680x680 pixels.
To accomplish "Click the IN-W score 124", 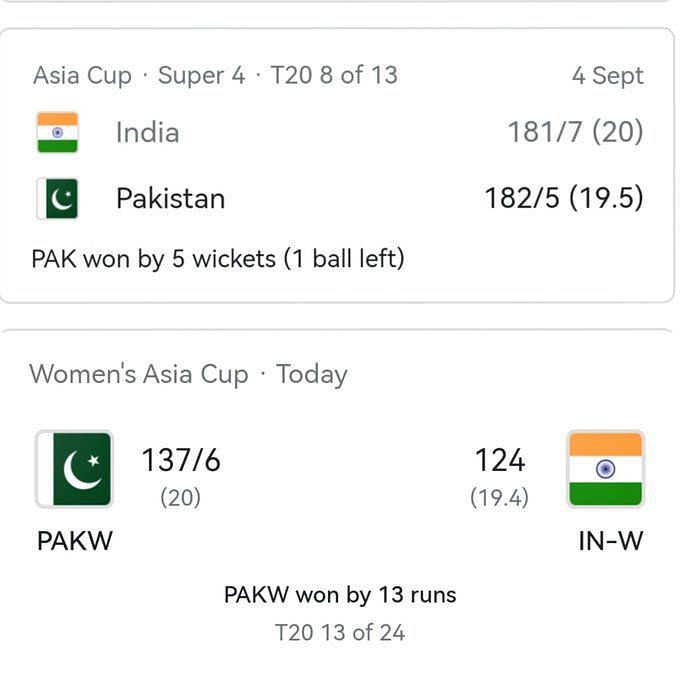I will tap(500, 460).
